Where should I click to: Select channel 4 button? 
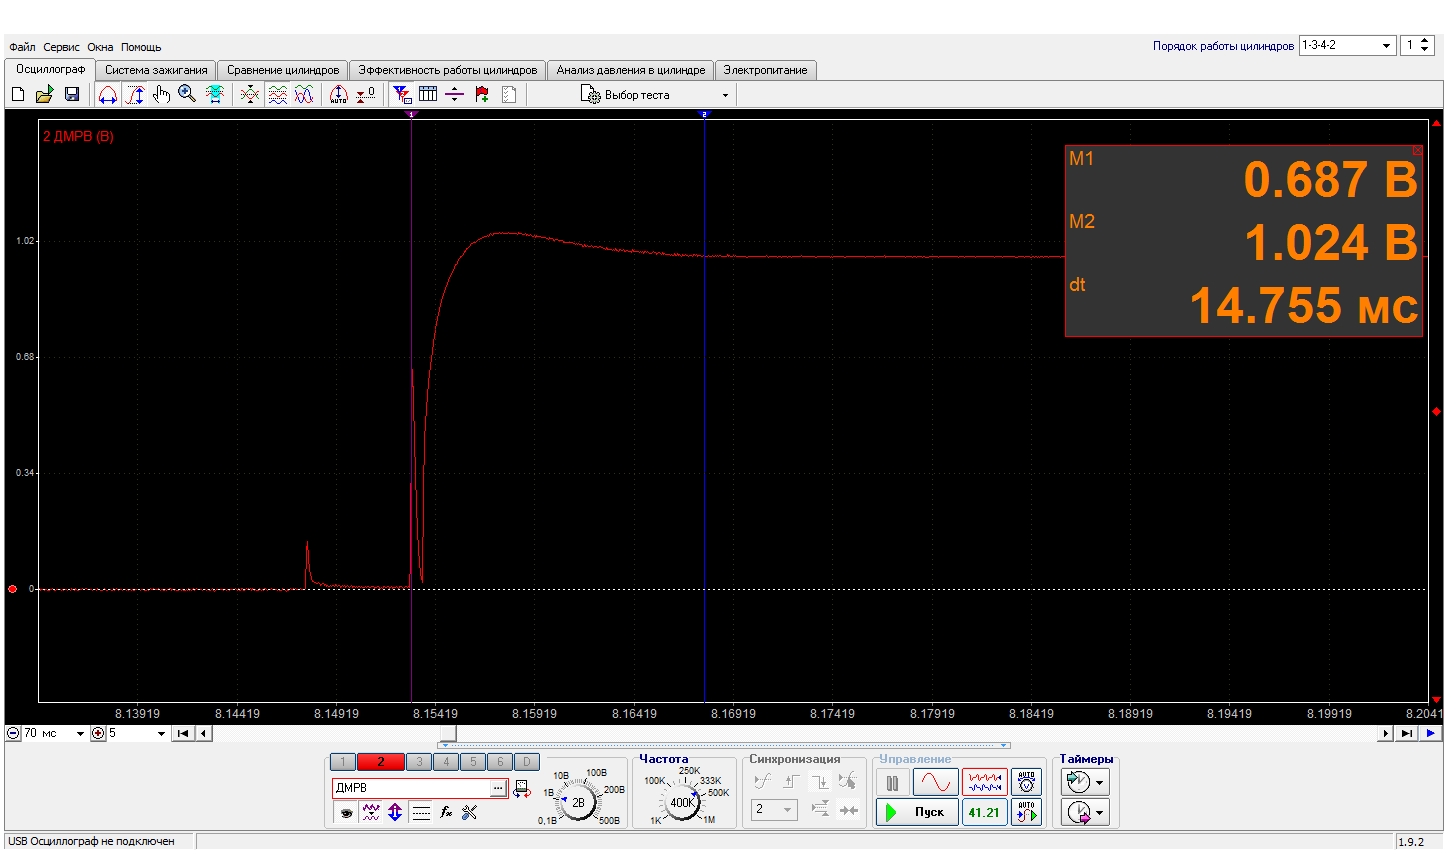pyautogui.click(x=446, y=762)
